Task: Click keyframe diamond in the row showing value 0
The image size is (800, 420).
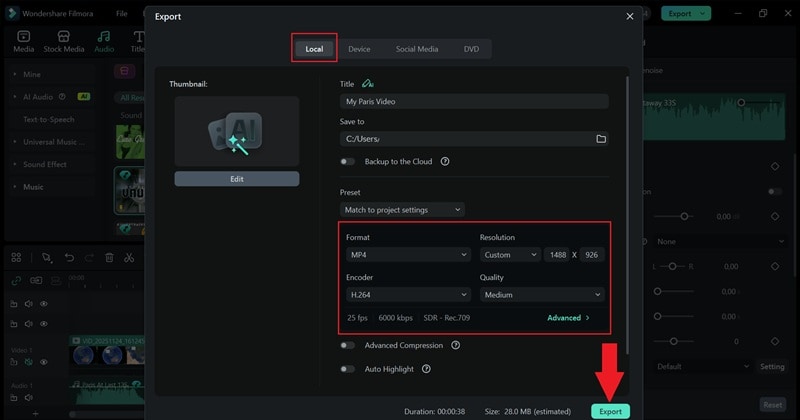Action: pyautogui.click(x=775, y=341)
